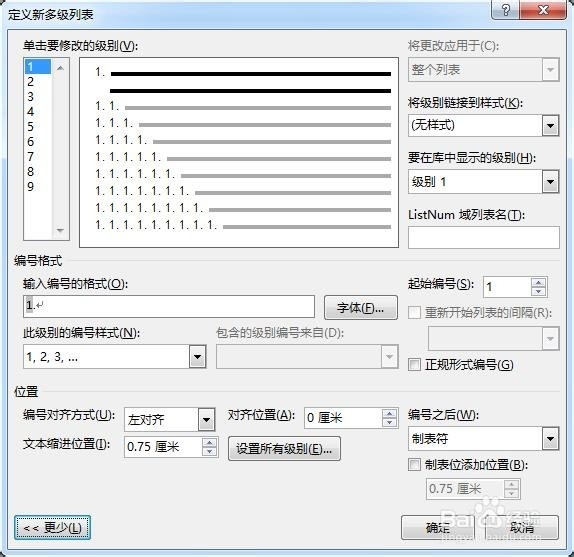Open the 编号之后 dropdown showing 制表符
Screen dimensions: 574x557
coord(550,439)
